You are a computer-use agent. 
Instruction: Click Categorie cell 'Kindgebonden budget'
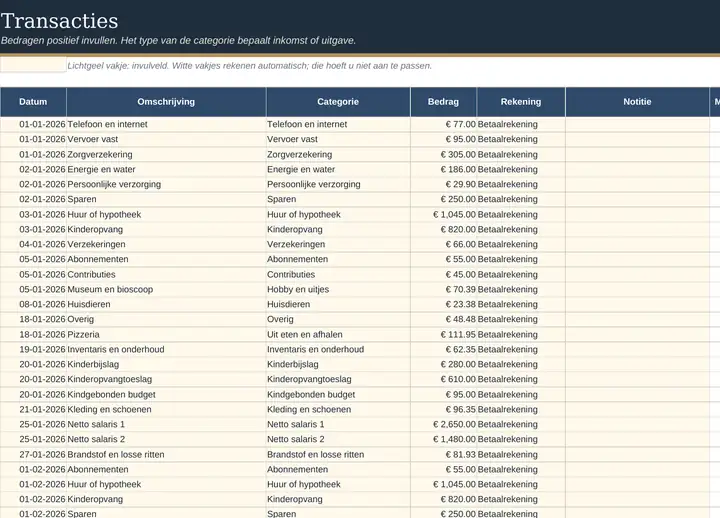point(338,394)
